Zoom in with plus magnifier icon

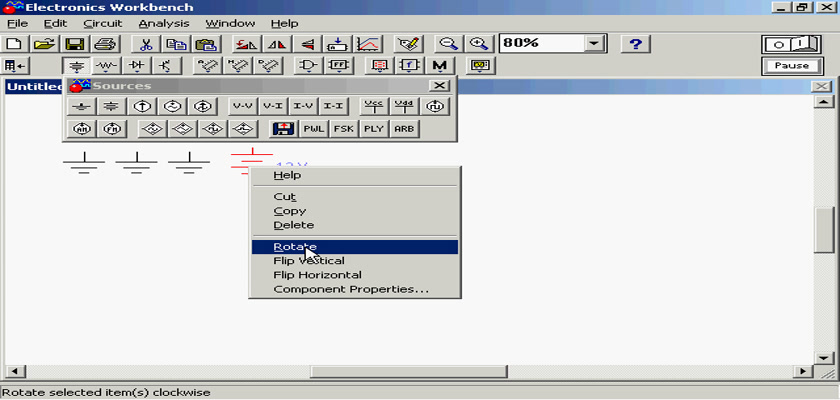(479, 44)
